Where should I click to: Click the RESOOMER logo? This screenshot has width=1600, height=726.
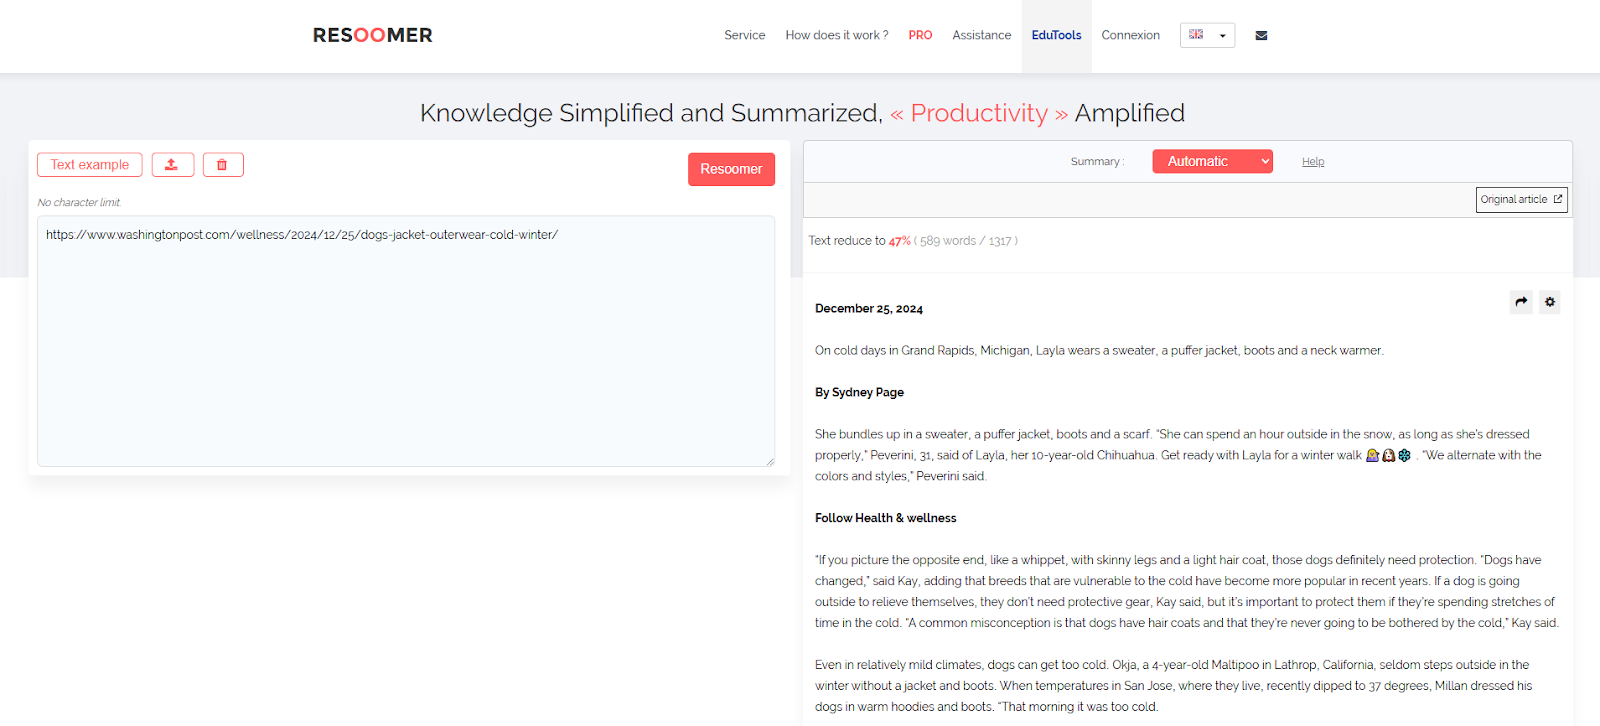373,35
